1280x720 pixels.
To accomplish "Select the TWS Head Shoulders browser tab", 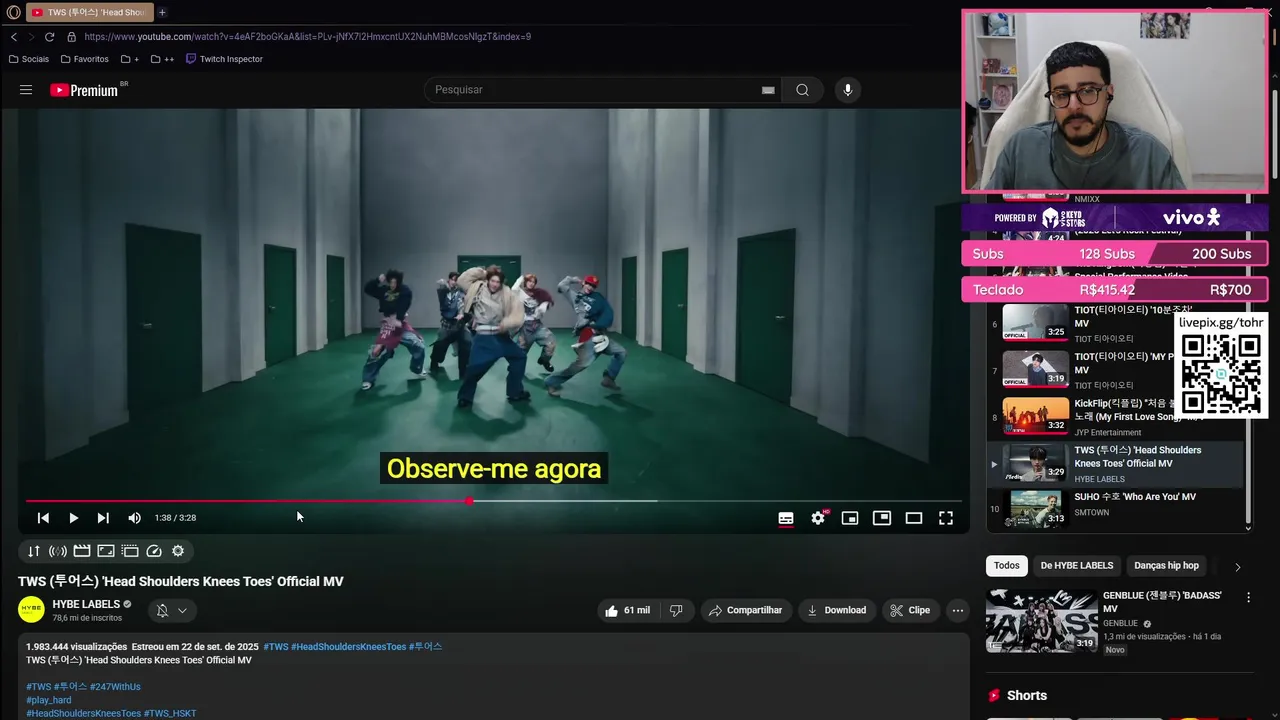I will coord(89,12).
